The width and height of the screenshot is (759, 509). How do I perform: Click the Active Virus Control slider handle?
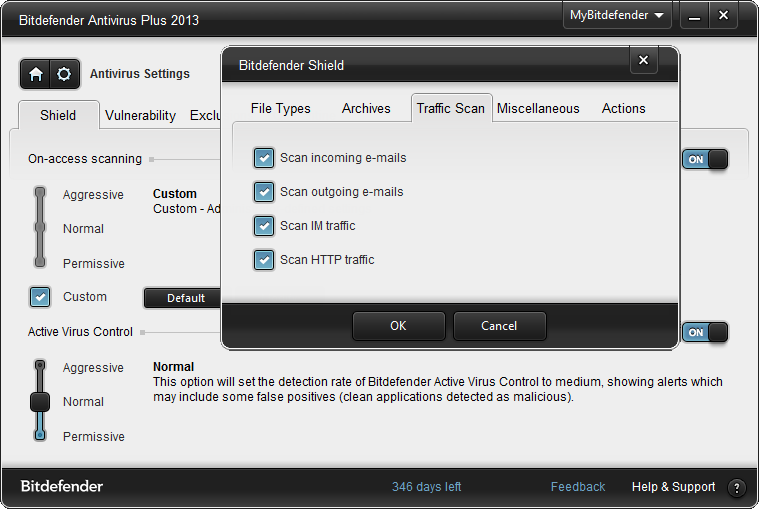[40, 402]
